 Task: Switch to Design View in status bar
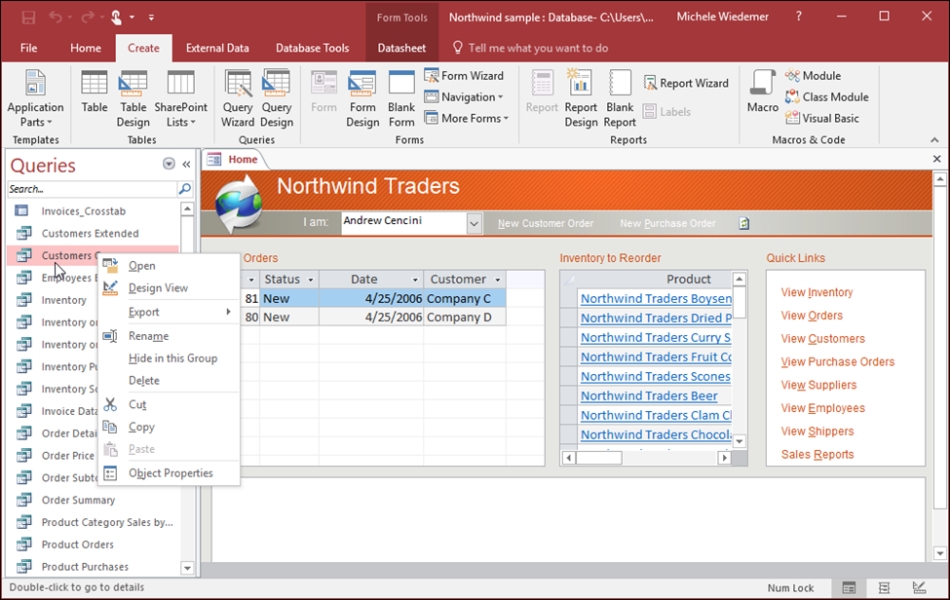point(919,588)
